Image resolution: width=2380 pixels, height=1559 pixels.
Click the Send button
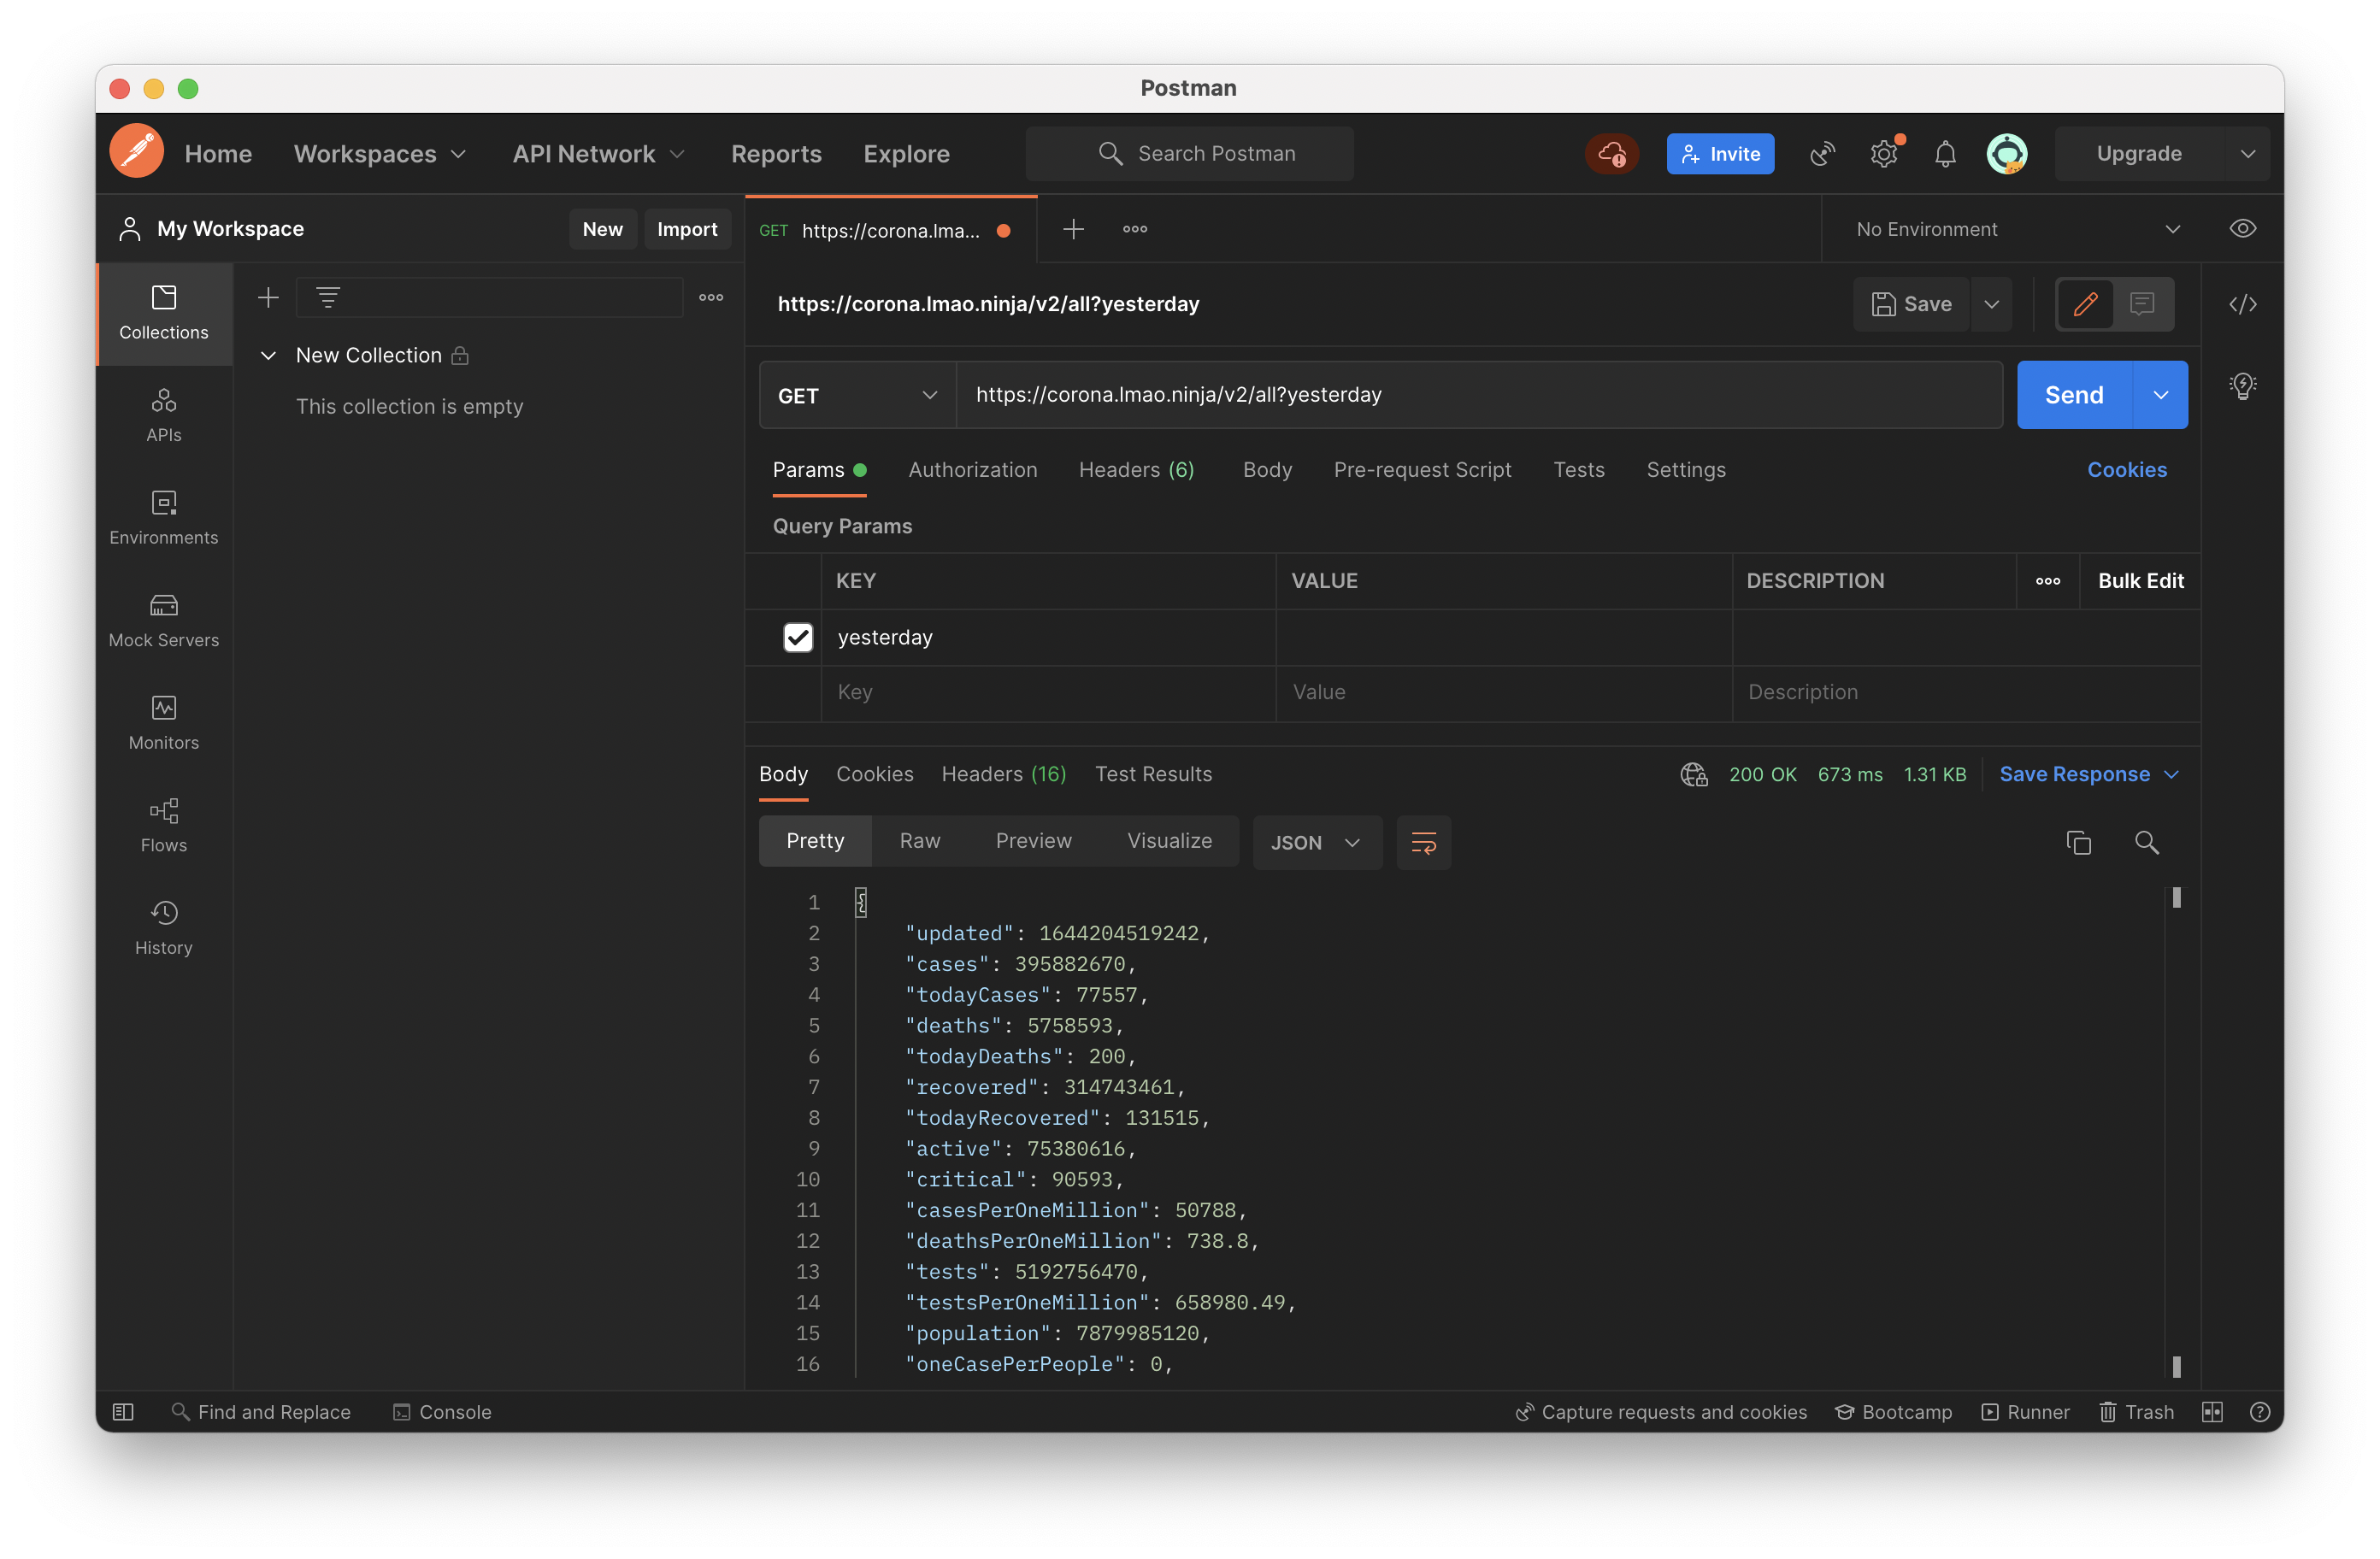click(x=2074, y=395)
